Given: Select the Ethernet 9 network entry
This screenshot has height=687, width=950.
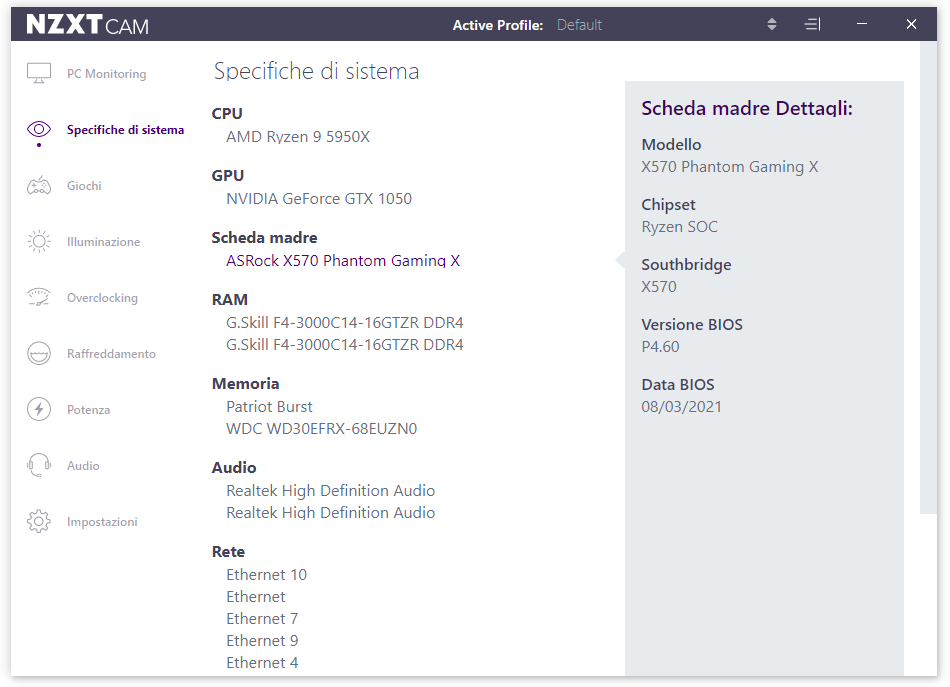Looking at the screenshot, I should pyautogui.click(x=262, y=641).
